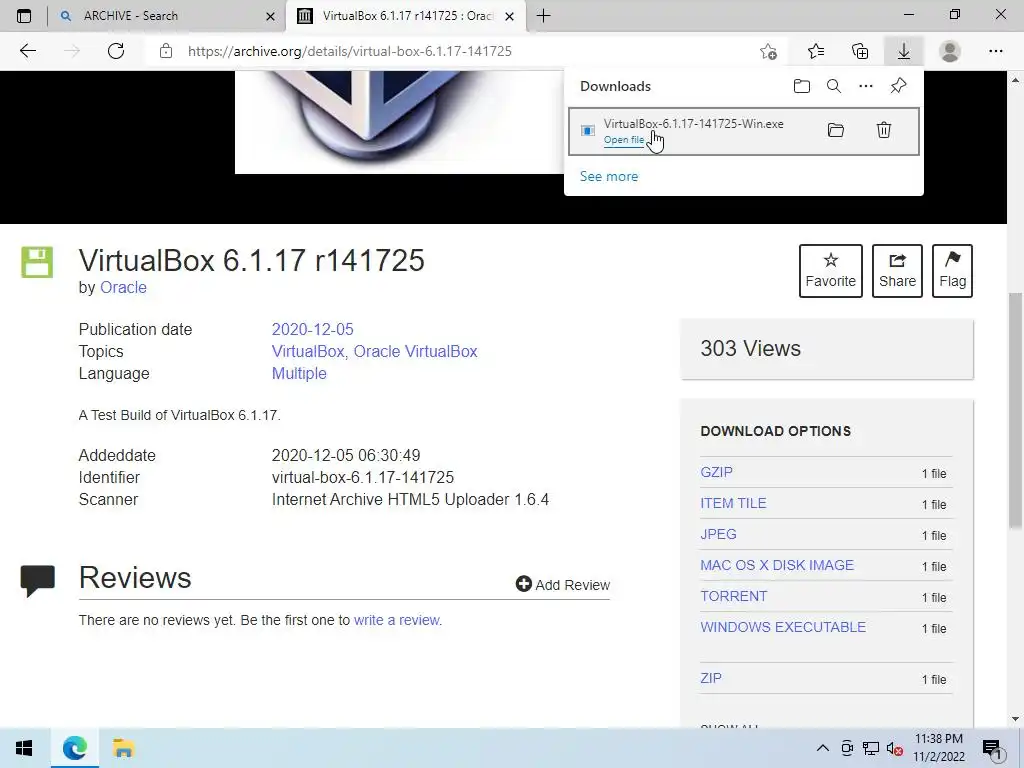The height and width of the screenshot is (768, 1024).
Task: Toggle the Downloads toolbar button
Action: [904, 51]
